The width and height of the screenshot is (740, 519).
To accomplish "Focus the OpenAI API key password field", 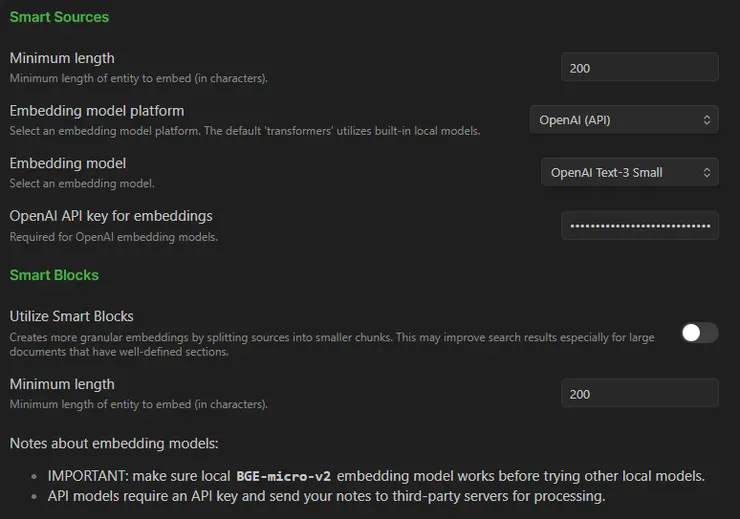I will pos(639,225).
